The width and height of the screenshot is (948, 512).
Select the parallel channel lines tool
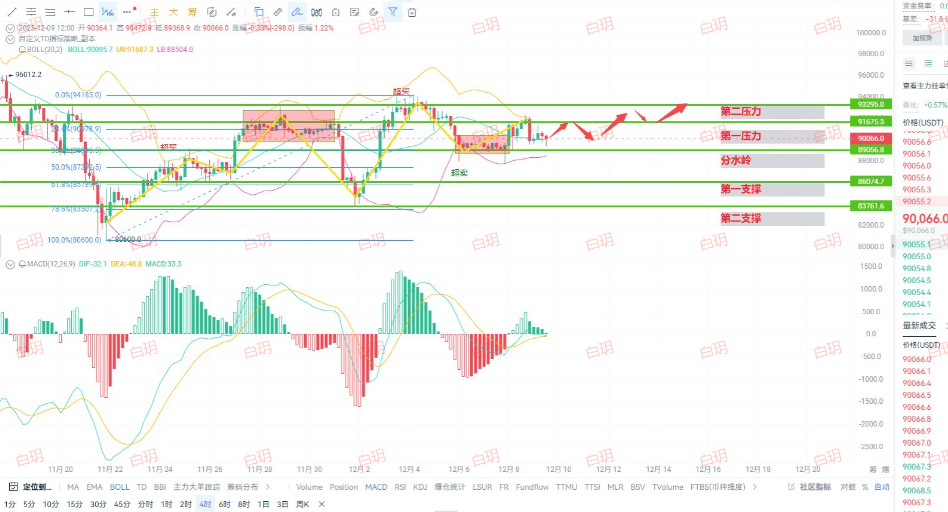31,12
